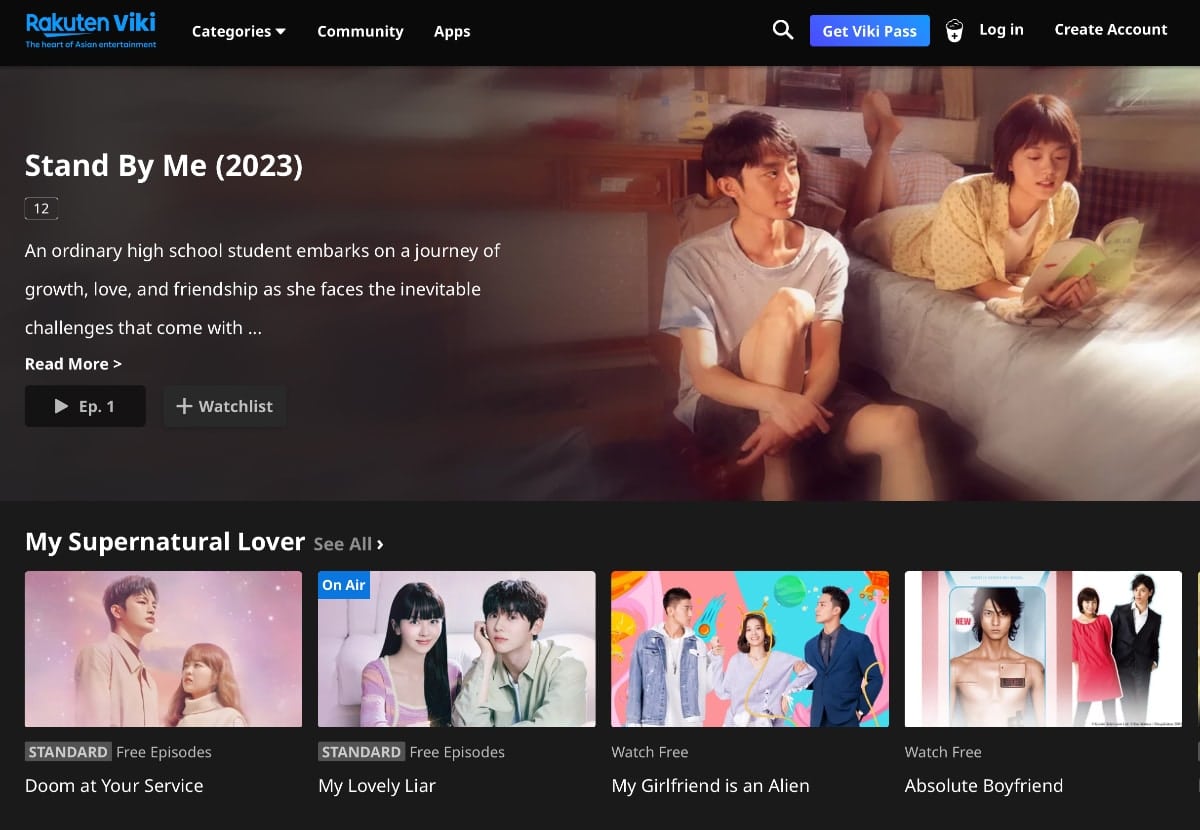The width and height of the screenshot is (1200, 830).
Task: Click Create Account
Action: point(1111,29)
